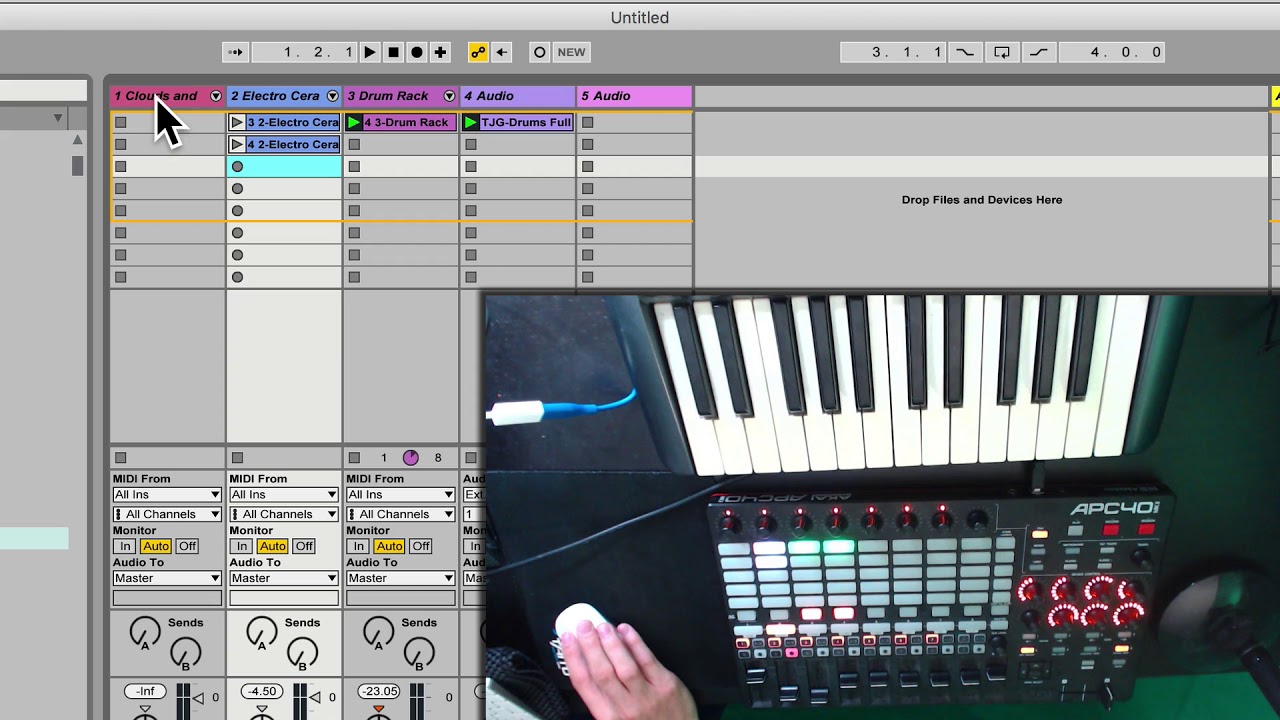Open the Clouds and track header dropdown
Viewport: 1280px width, 720px height.
pyautogui.click(x=215, y=96)
